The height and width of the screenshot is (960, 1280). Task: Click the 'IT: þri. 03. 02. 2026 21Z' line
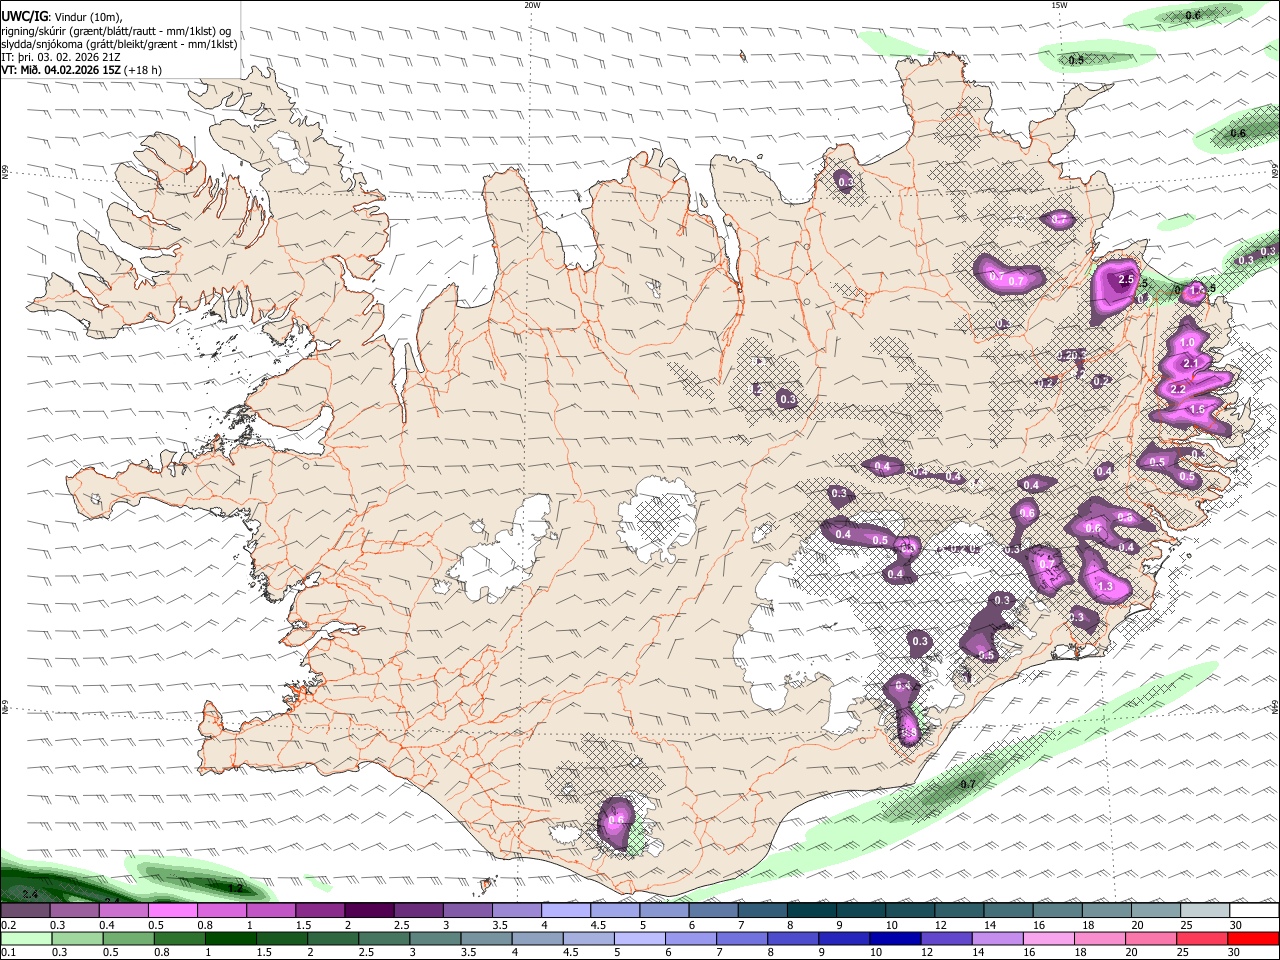[61, 57]
